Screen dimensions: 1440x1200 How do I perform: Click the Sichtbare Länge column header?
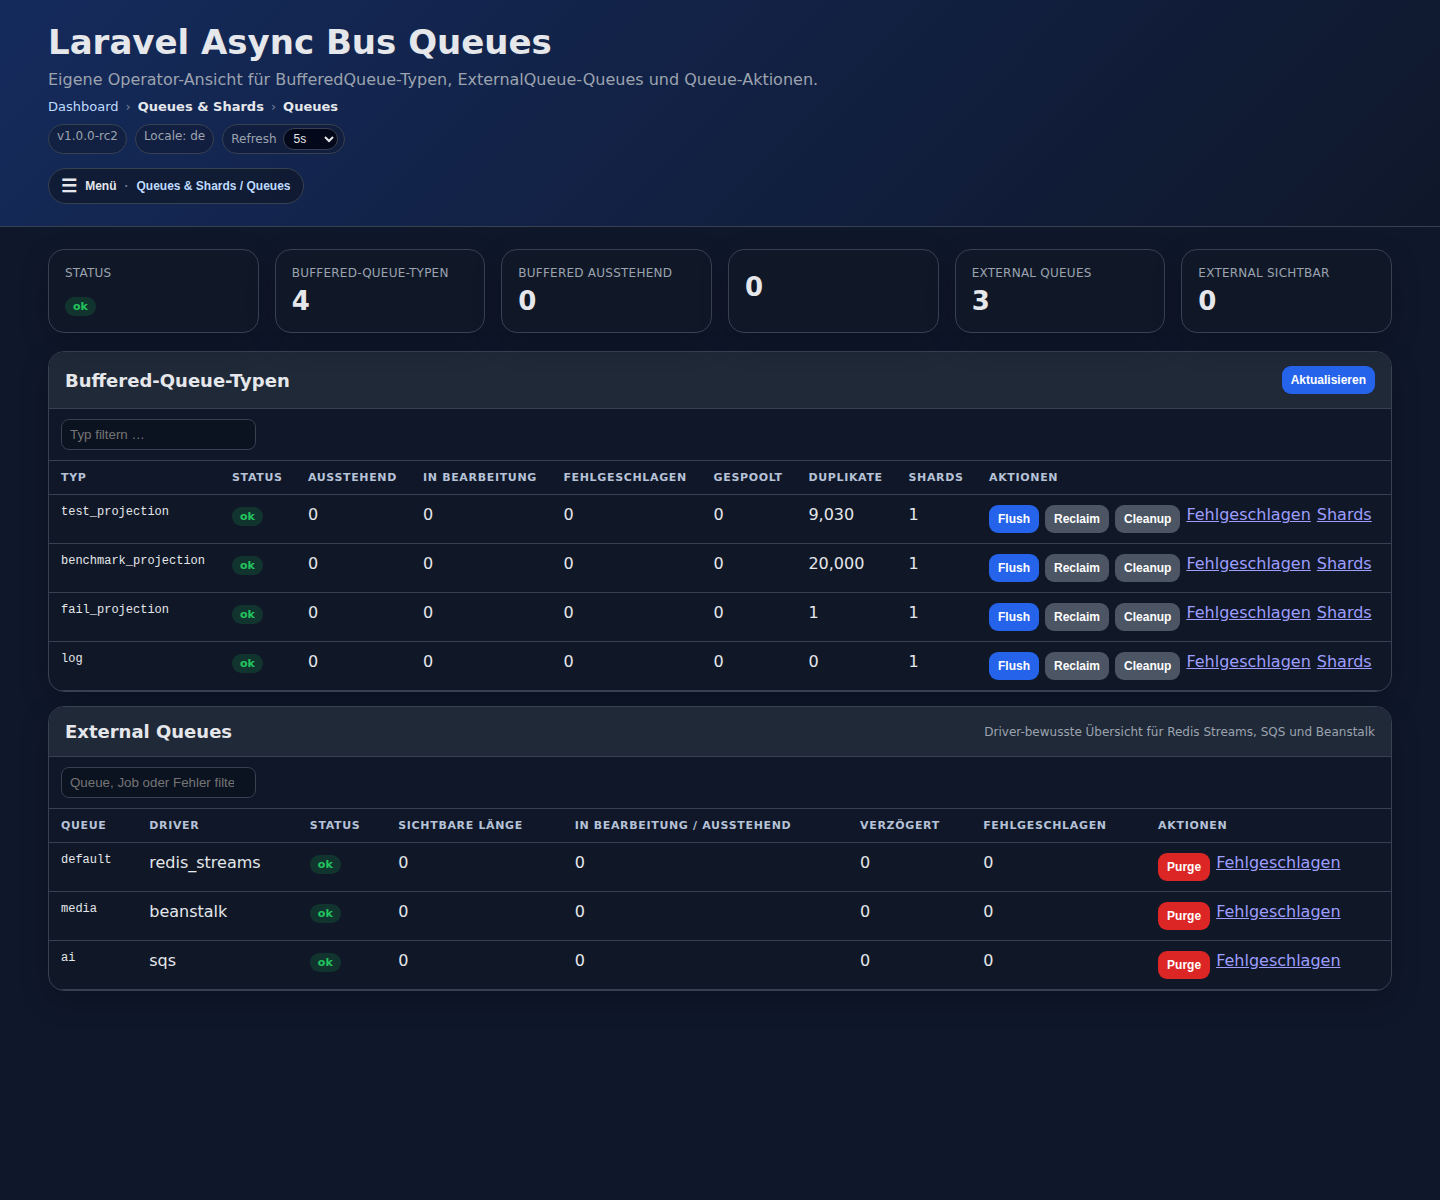point(460,826)
